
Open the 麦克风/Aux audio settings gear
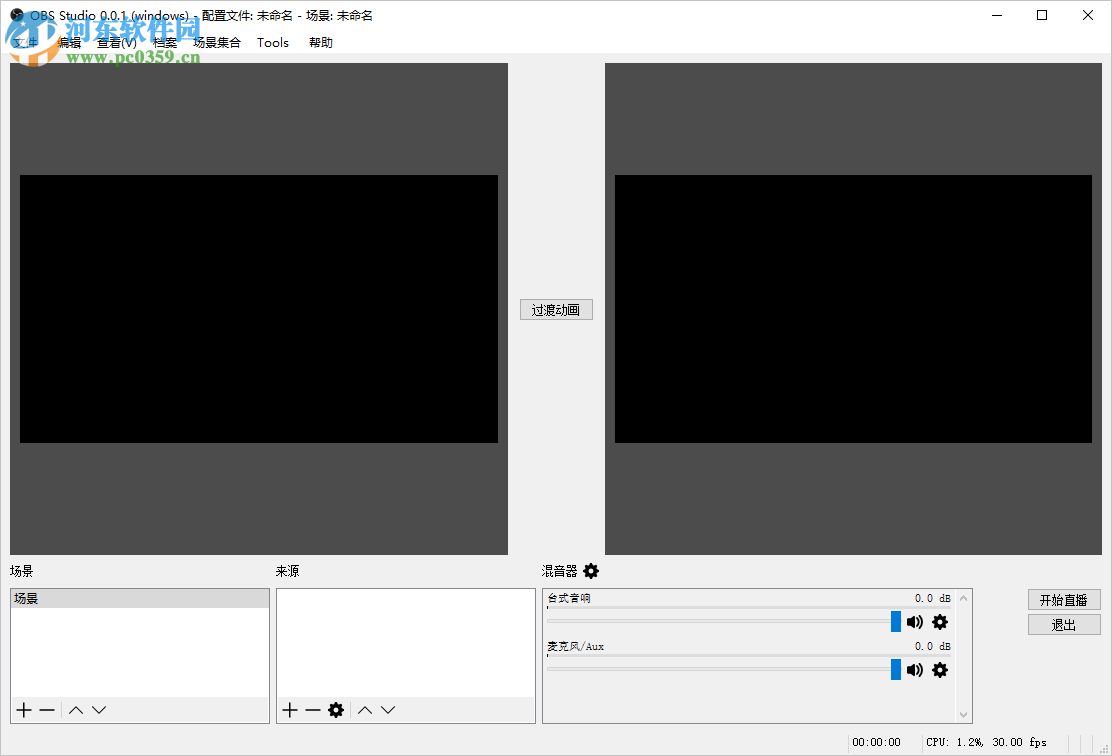(940, 669)
